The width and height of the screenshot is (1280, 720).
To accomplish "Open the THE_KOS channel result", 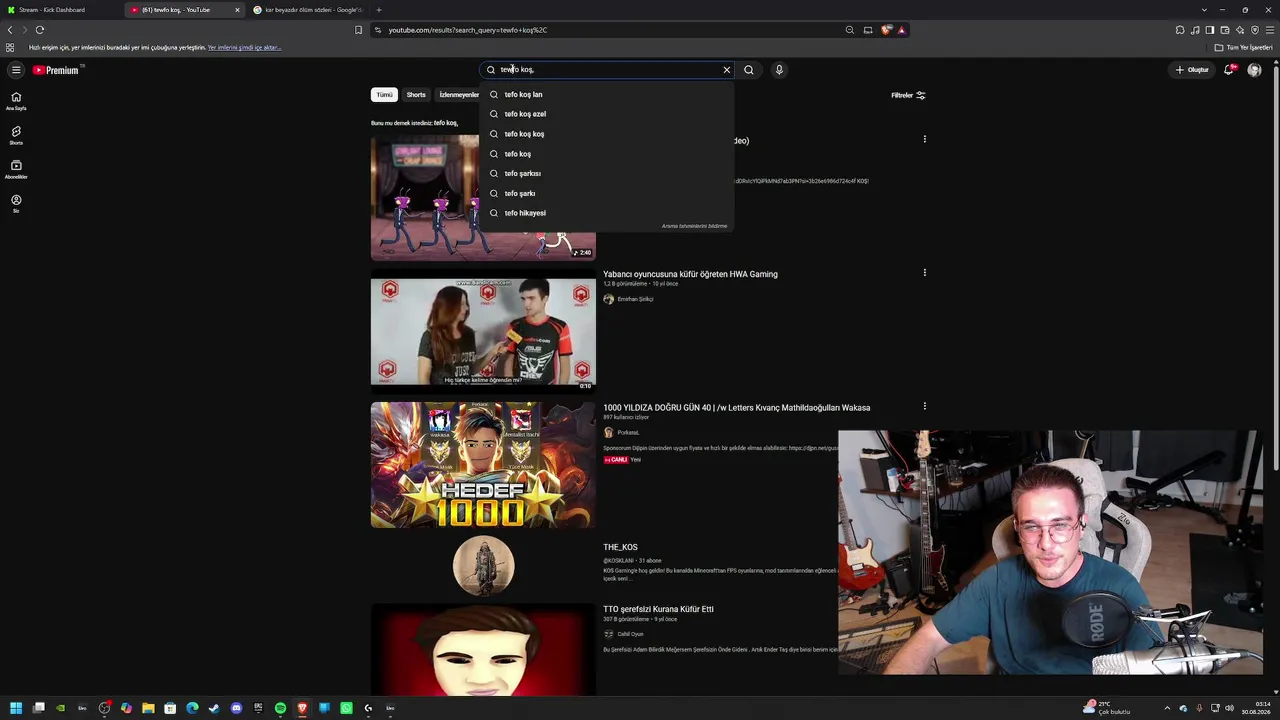I will point(620,547).
